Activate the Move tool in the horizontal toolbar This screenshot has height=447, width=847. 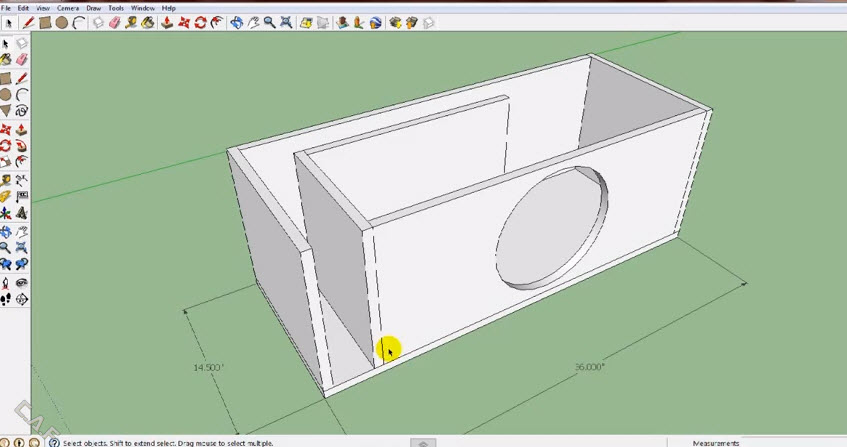184,23
